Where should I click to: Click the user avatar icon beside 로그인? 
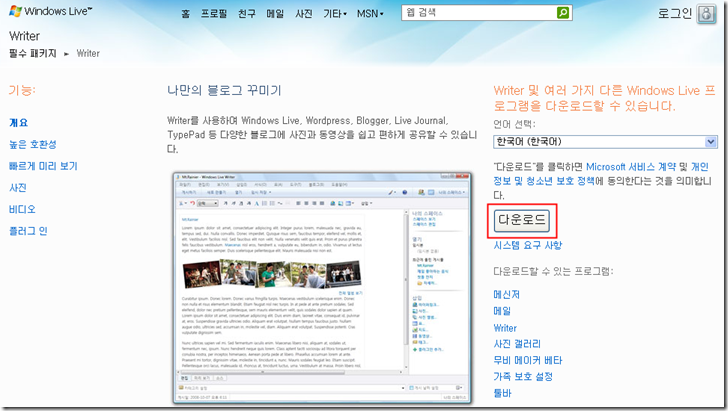[x=706, y=13]
